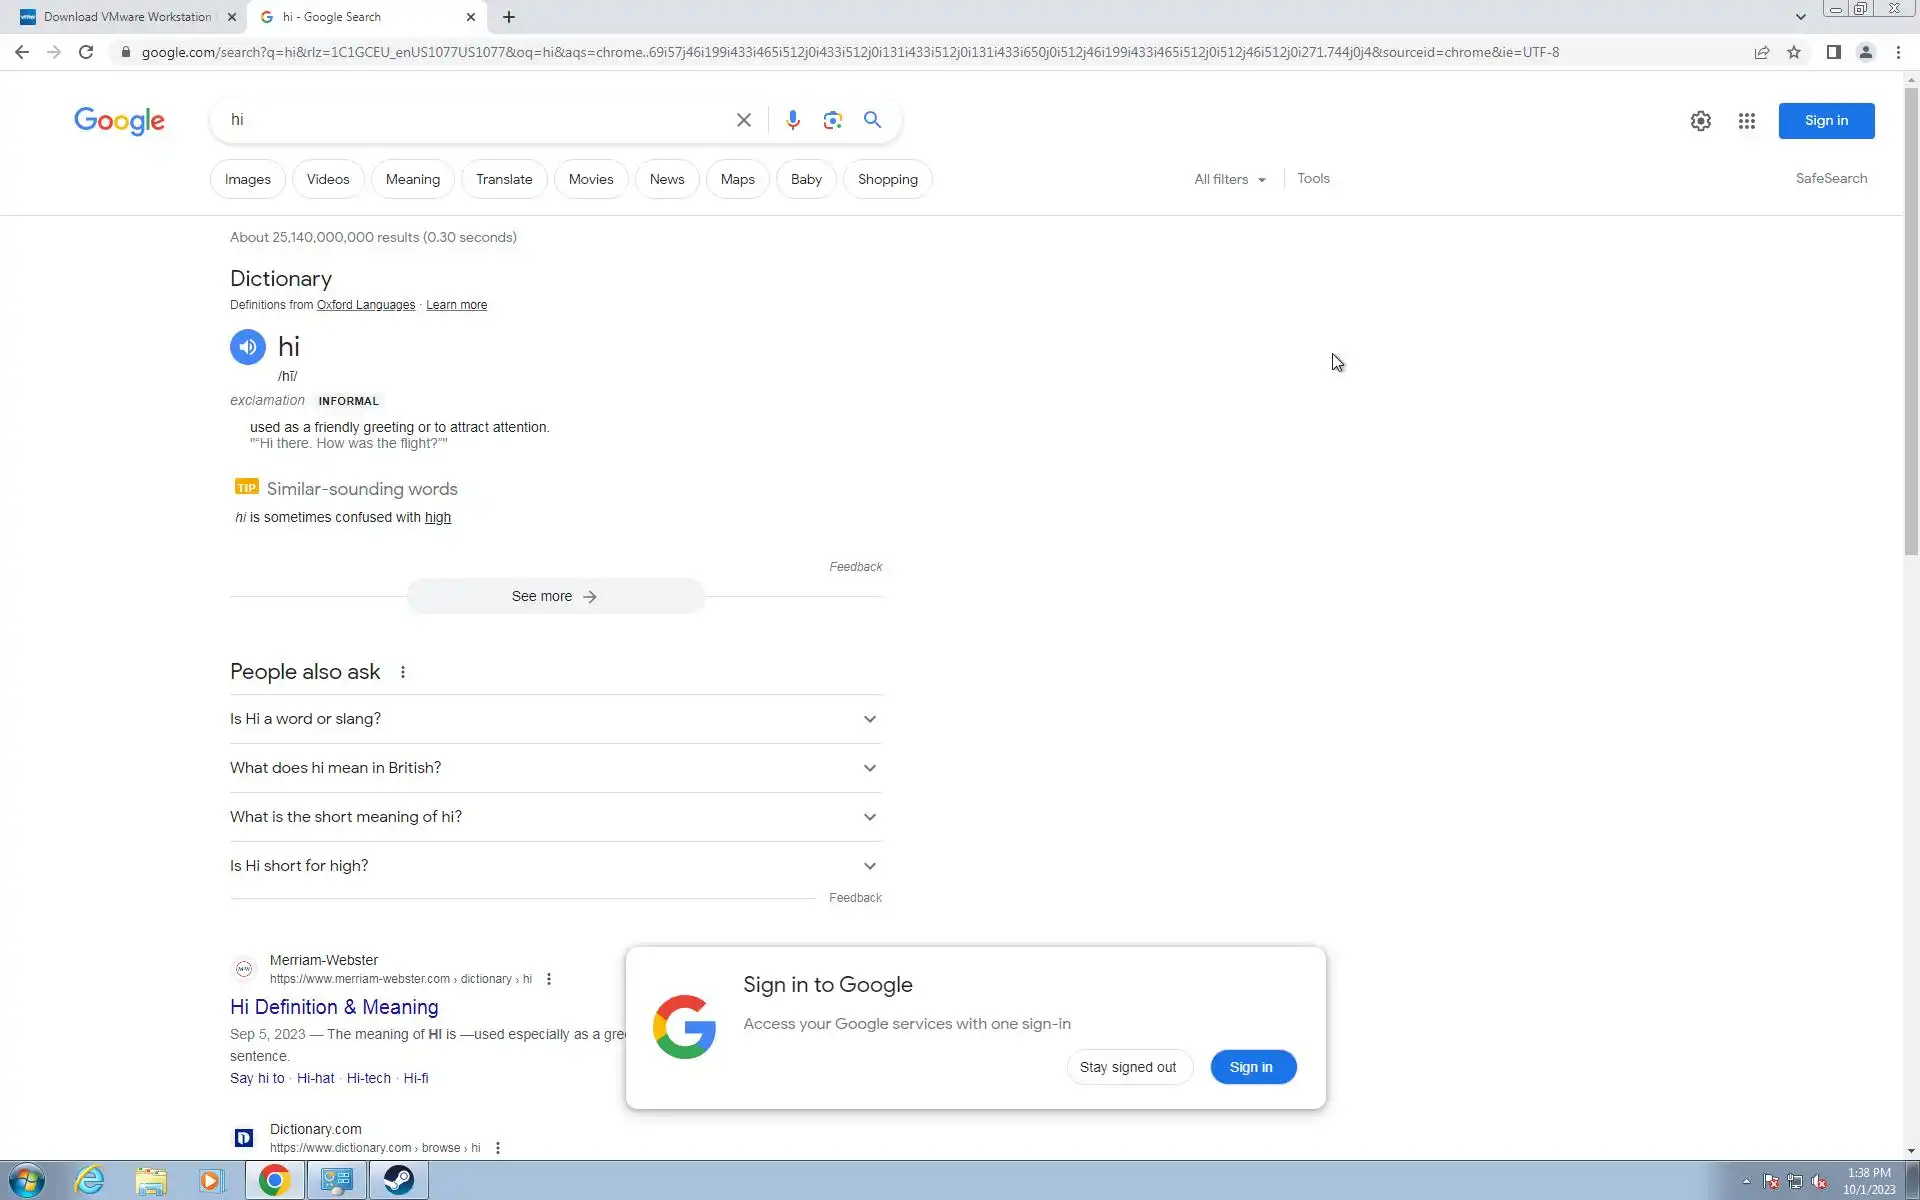Image resolution: width=1920 pixels, height=1200 pixels.
Task: Open Google apps grid menu
Action: pyautogui.click(x=1746, y=121)
